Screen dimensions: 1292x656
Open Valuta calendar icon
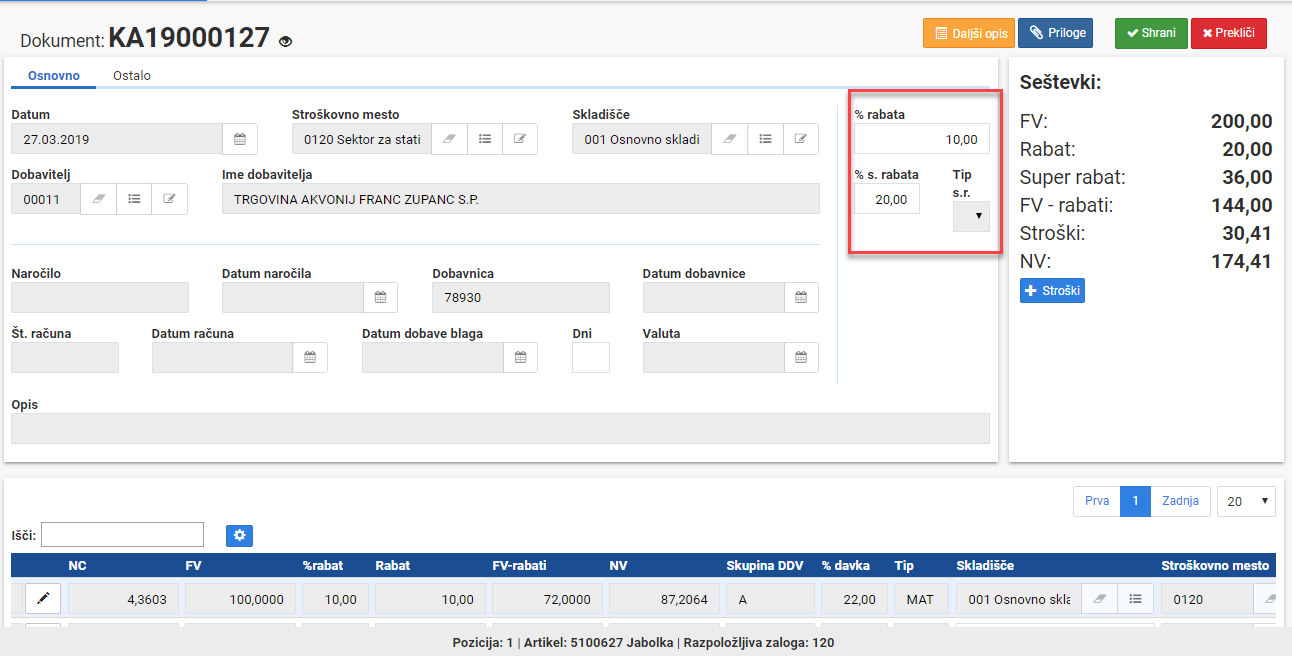(x=801, y=358)
